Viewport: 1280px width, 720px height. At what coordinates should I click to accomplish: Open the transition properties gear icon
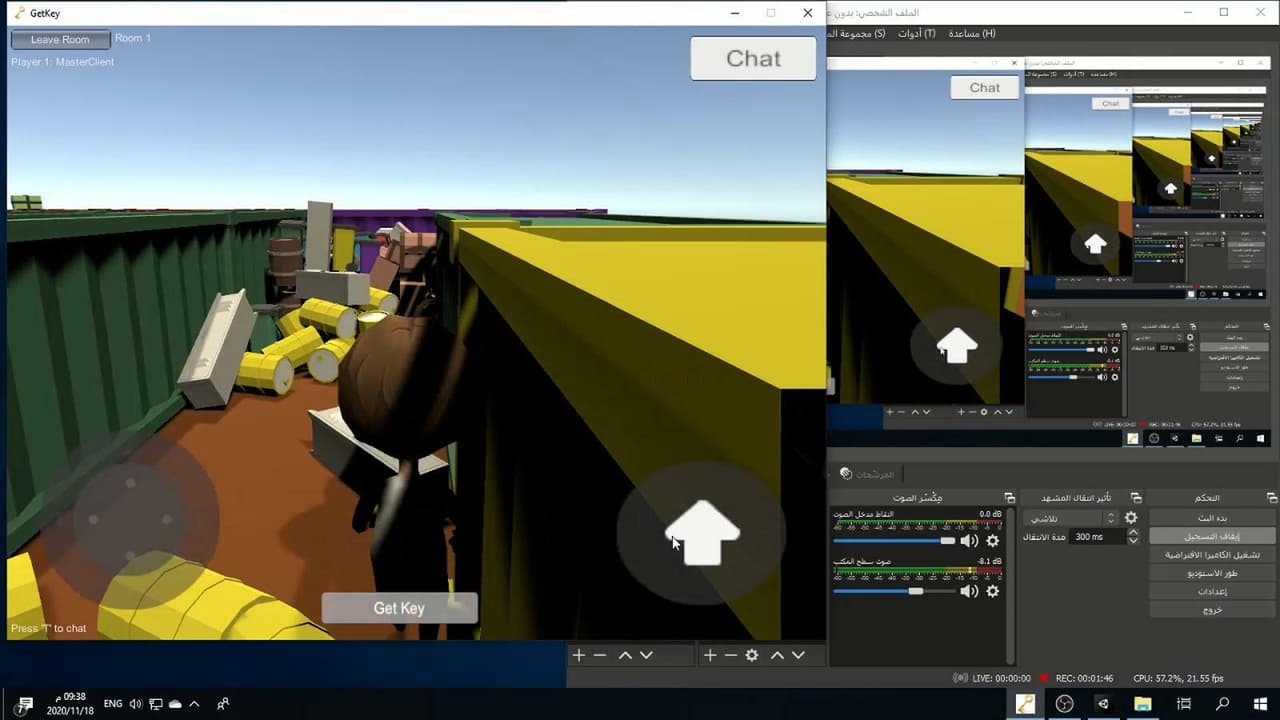click(x=1131, y=518)
